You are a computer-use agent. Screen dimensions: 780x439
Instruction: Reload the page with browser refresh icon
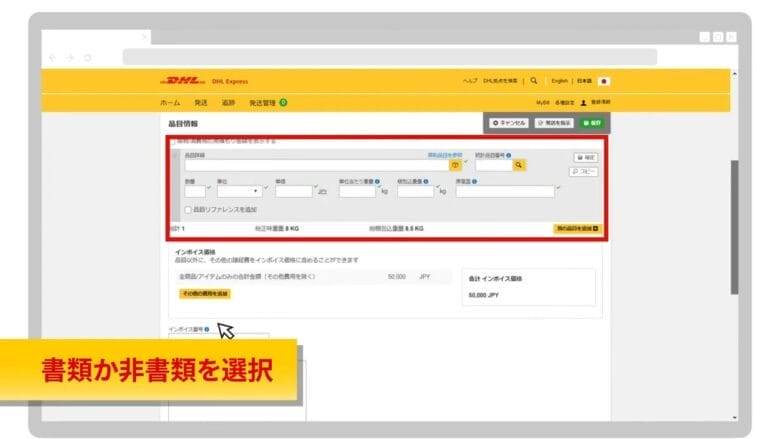coord(88,58)
